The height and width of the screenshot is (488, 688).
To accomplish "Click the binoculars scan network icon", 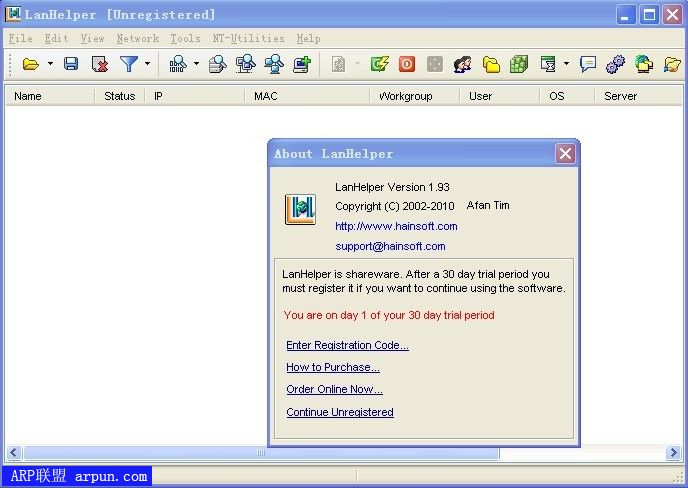I will (x=178, y=64).
